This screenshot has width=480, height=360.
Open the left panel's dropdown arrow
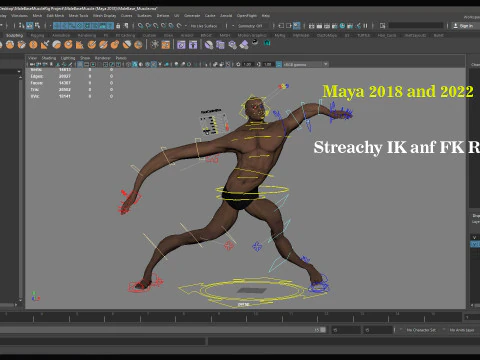pos(19,71)
